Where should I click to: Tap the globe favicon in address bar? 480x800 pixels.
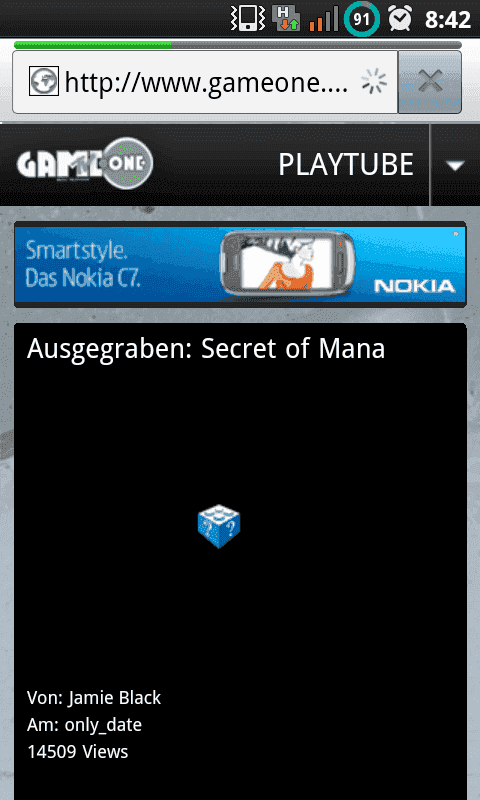point(43,81)
